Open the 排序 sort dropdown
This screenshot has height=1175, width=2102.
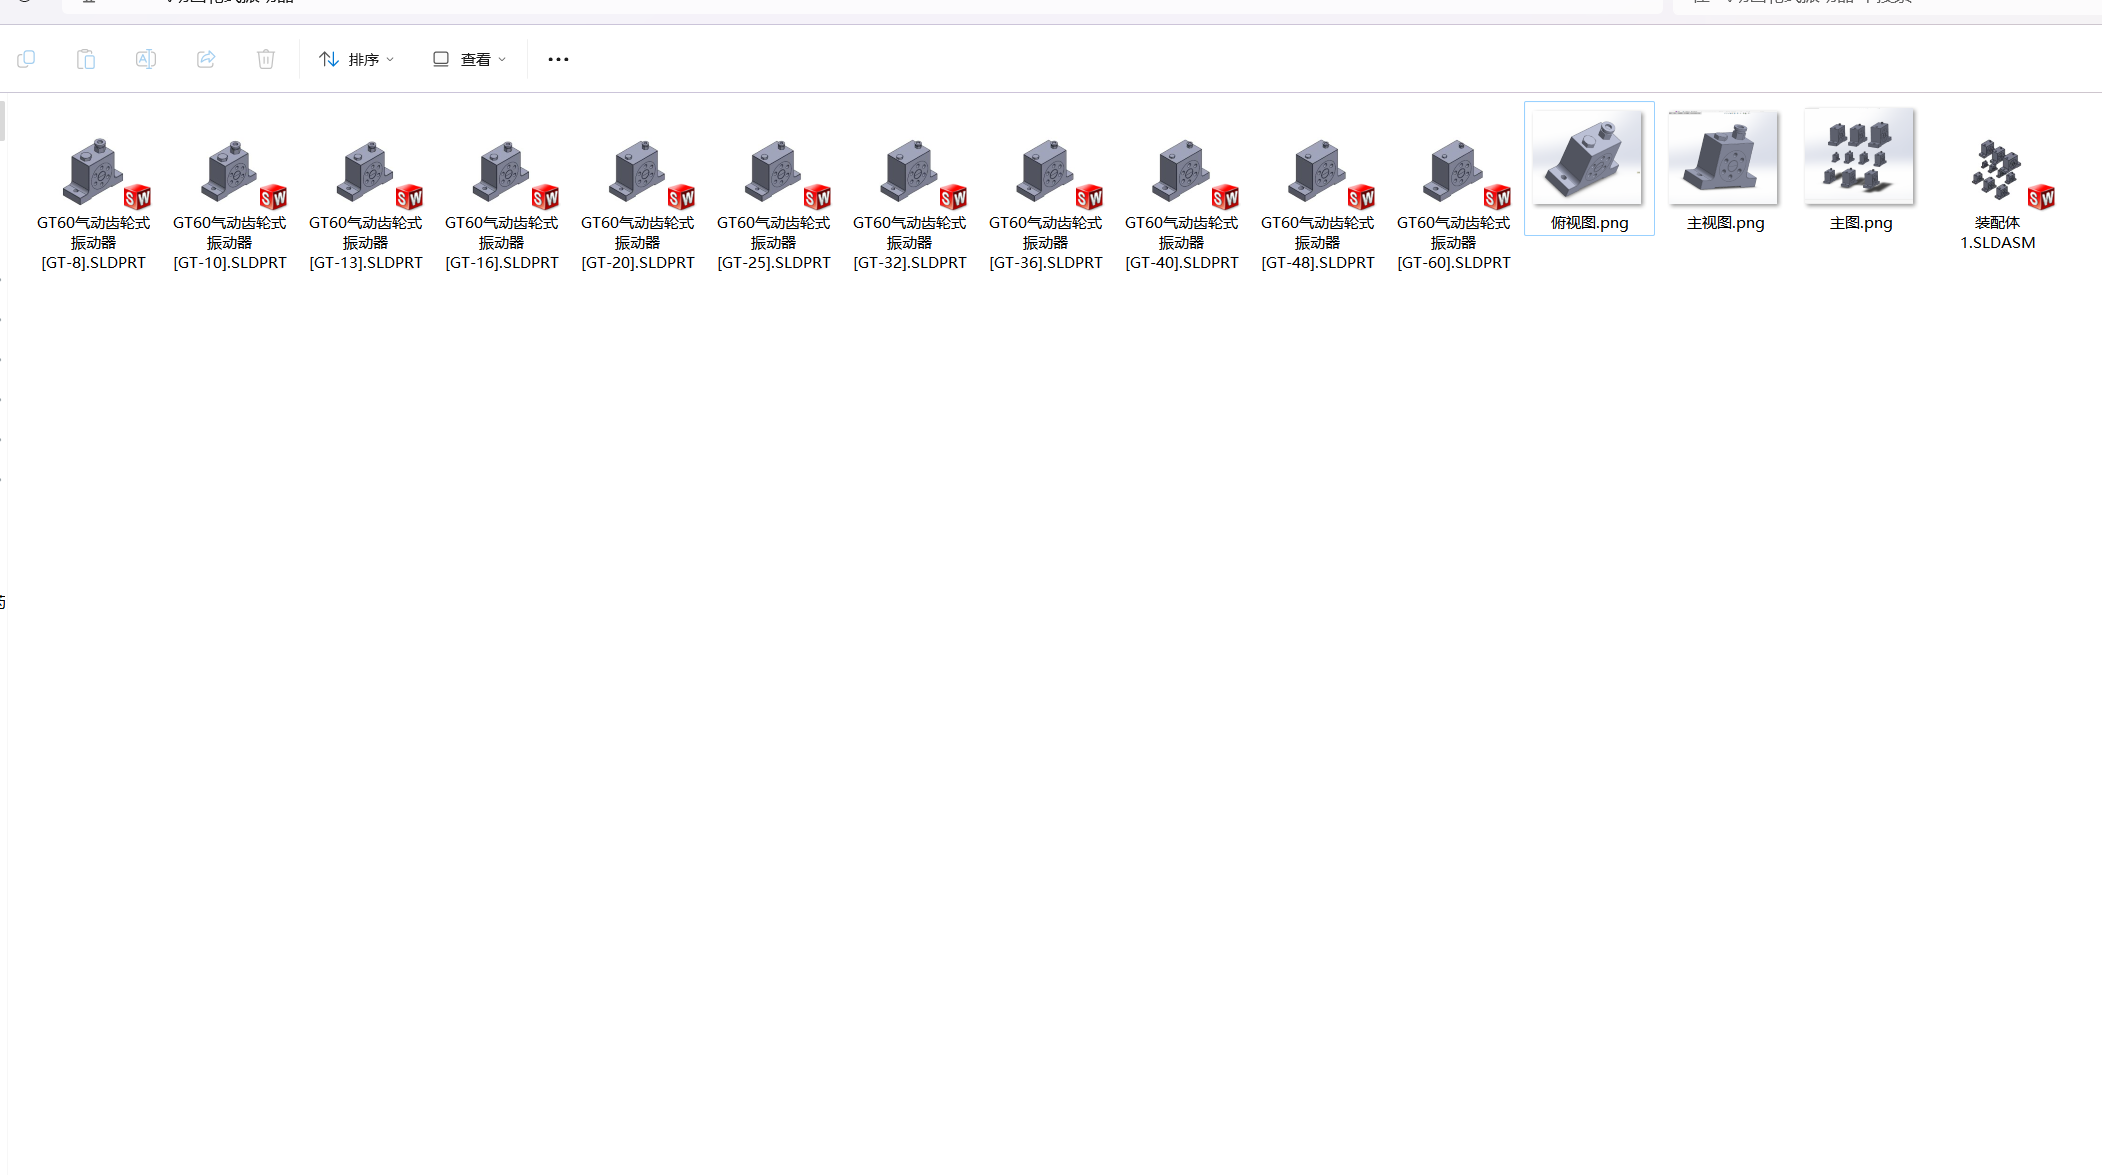point(357,60)
